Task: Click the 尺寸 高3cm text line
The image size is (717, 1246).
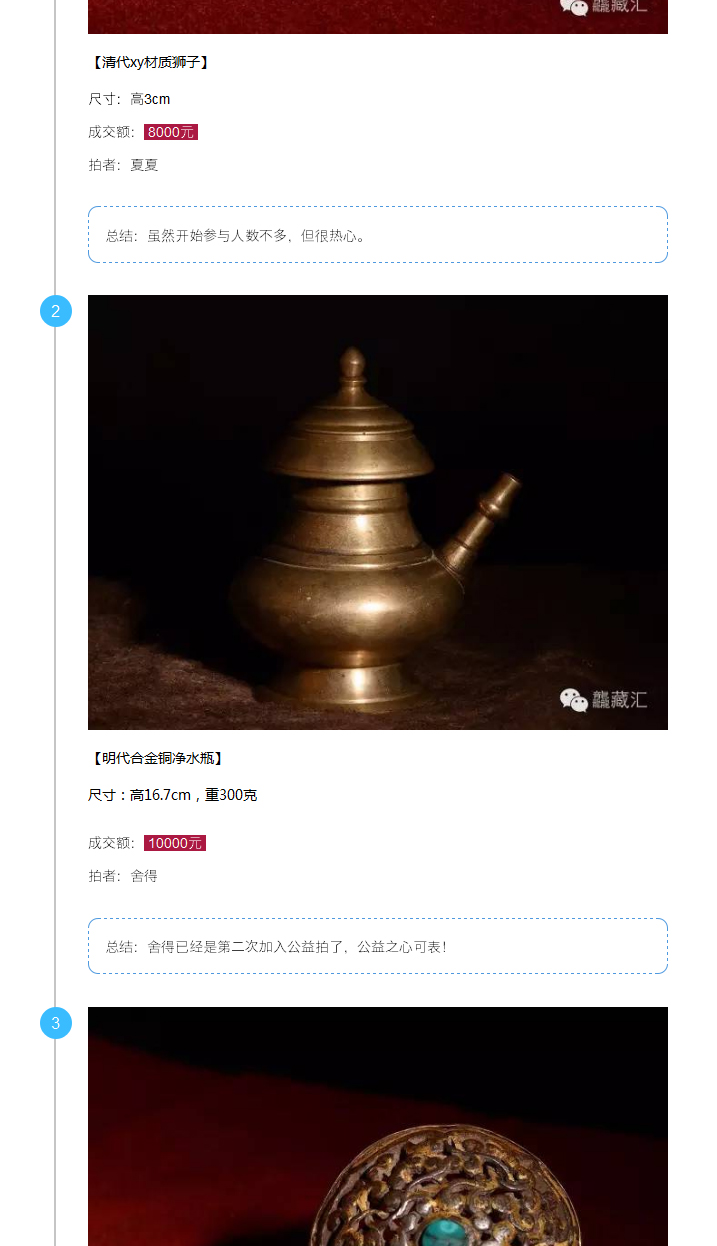Action: coord(129,99)
